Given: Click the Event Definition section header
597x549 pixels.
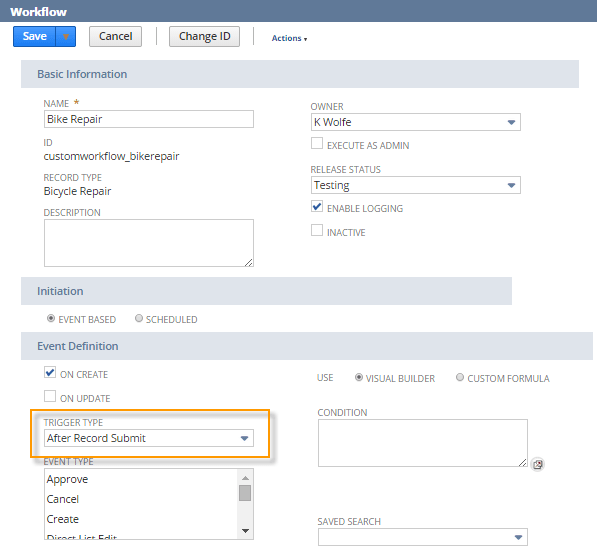Looking at the screenshot, I should 307,346.
